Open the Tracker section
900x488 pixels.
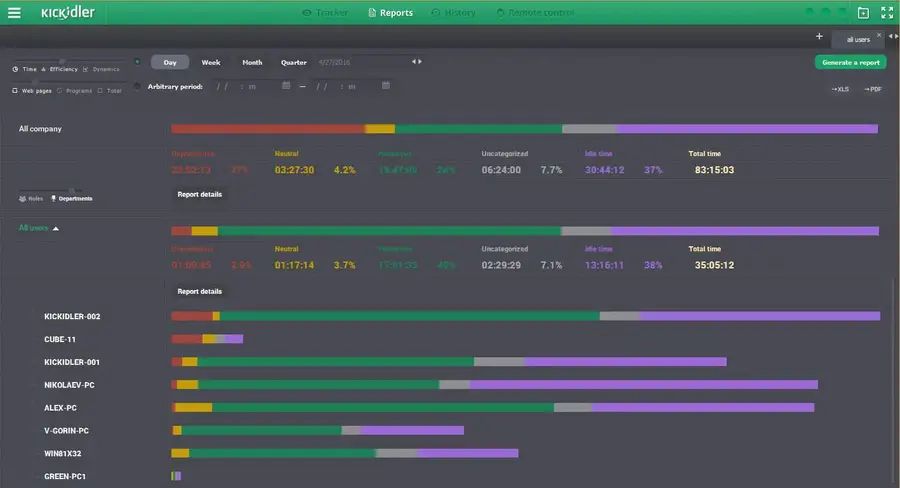pyautogui.click(x=325, y=13)
